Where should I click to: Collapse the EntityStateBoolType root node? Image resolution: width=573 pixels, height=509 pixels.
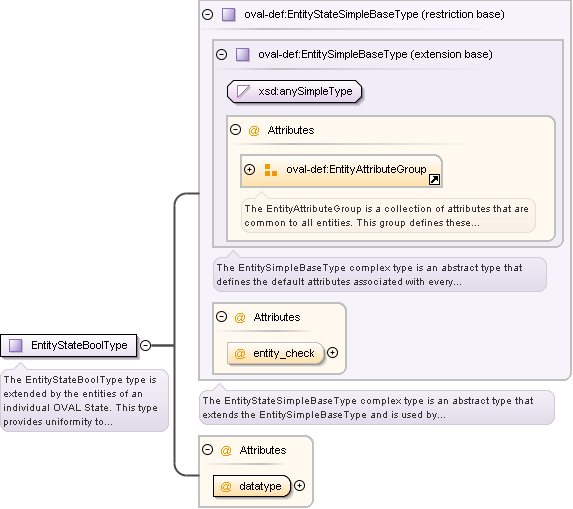coord(146,345)
